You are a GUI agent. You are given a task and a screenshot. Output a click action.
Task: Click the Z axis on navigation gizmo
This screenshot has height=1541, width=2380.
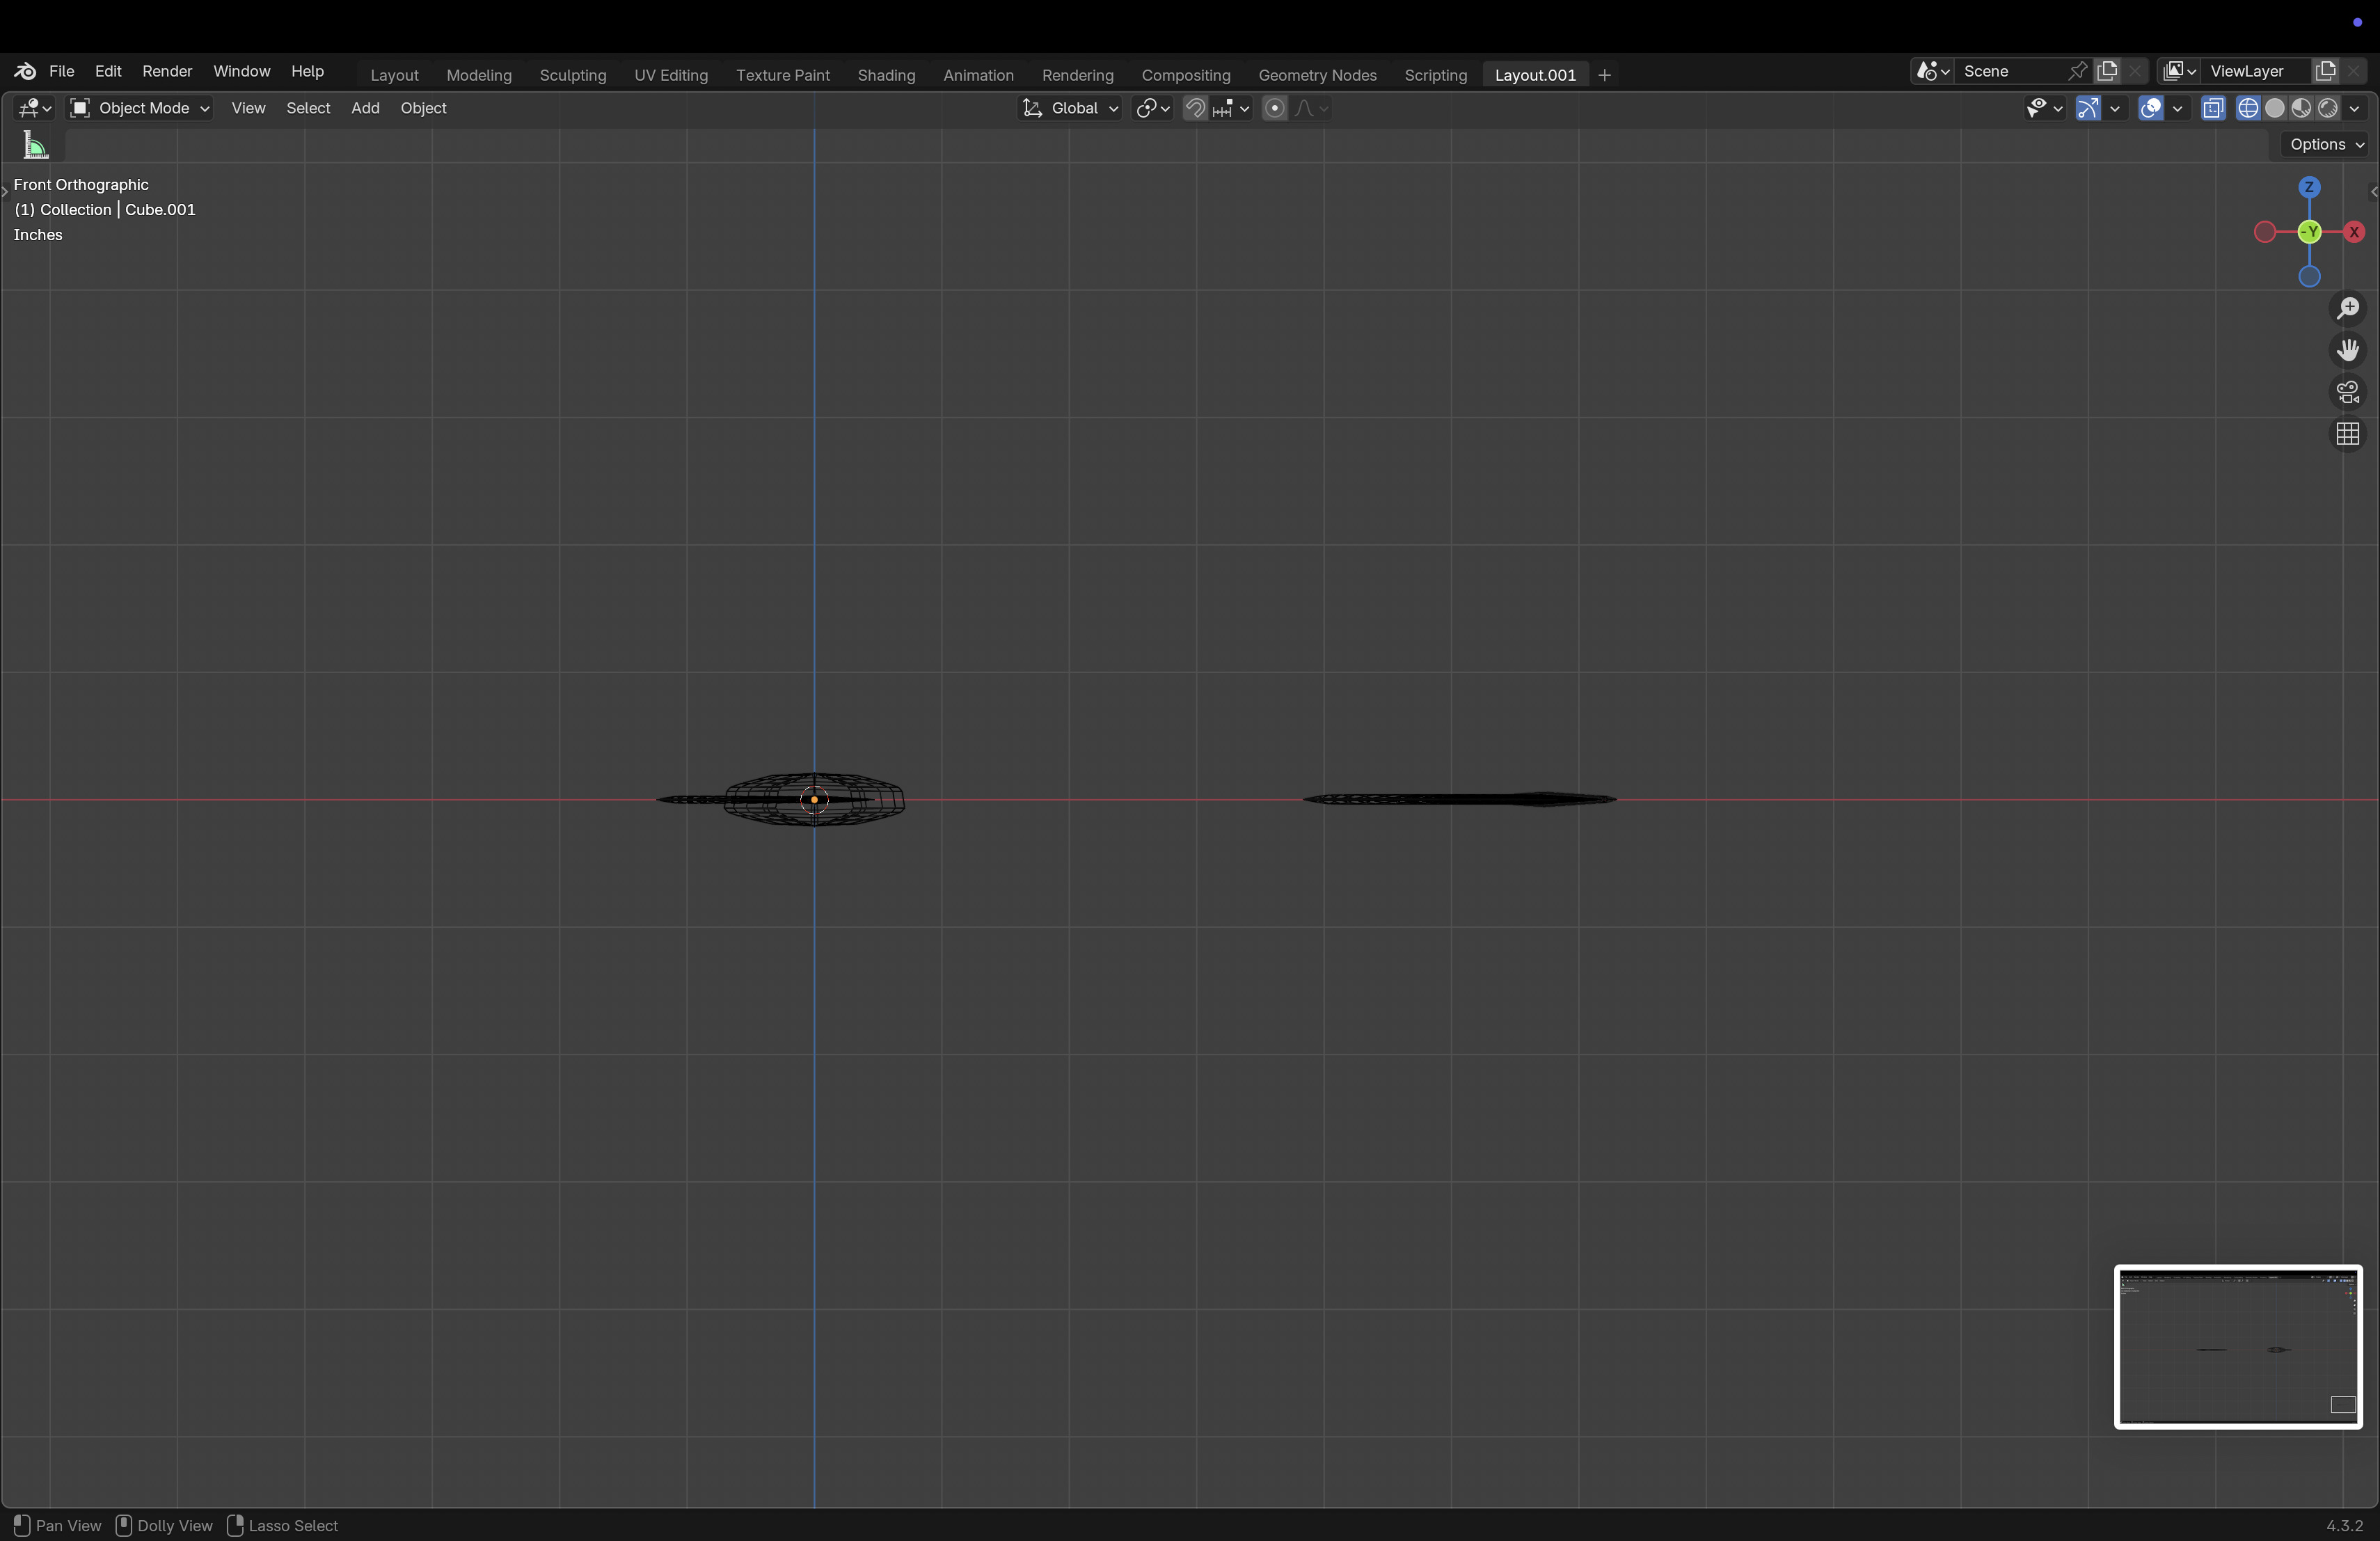coord(2309,187)
